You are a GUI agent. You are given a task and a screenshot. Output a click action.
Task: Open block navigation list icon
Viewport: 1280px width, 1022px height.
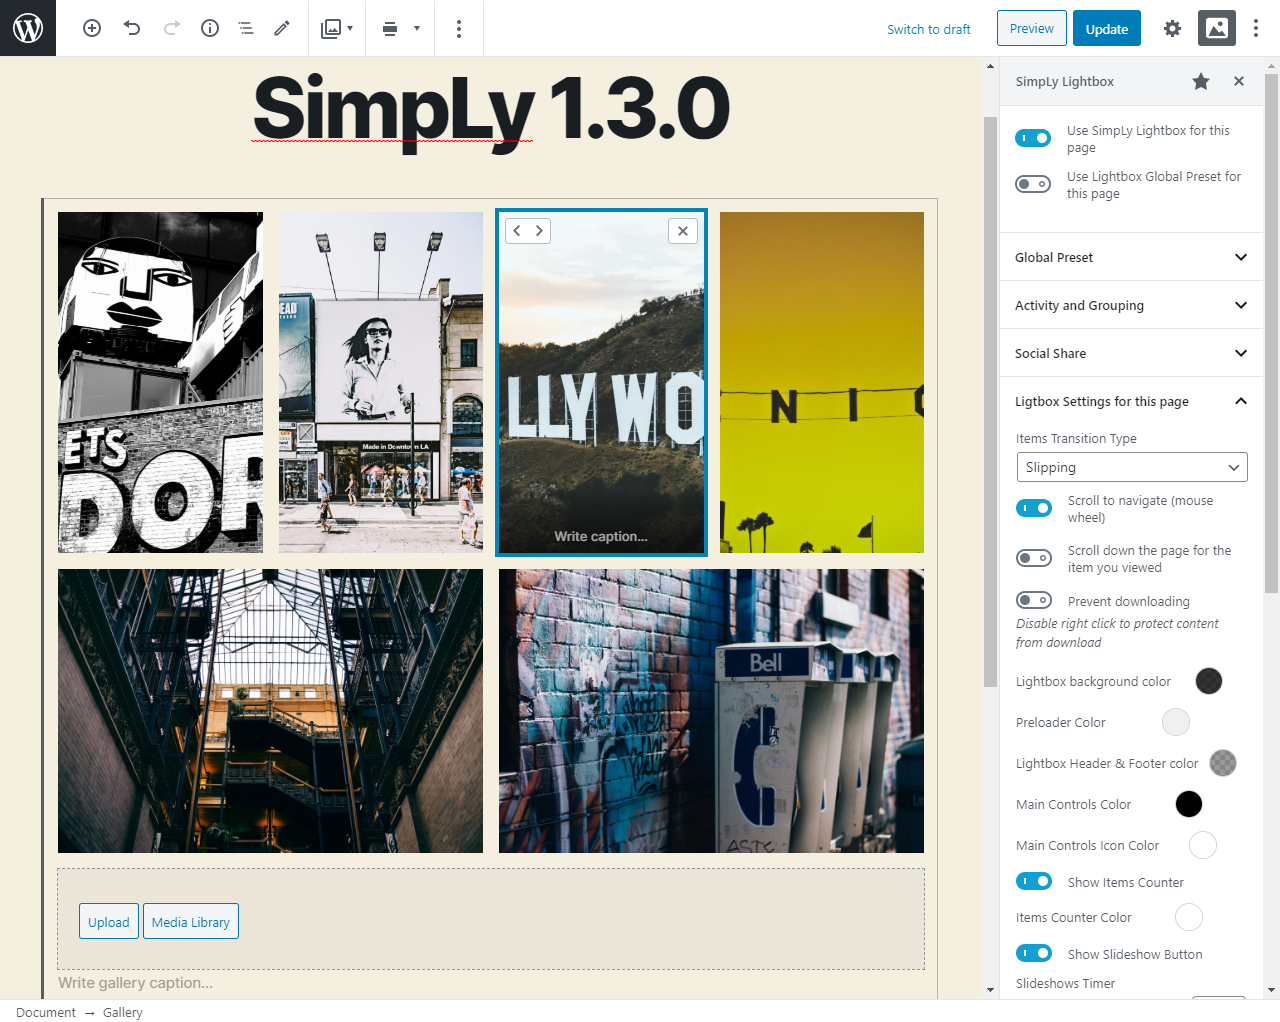pyautogui.click(x=246, y=28)
